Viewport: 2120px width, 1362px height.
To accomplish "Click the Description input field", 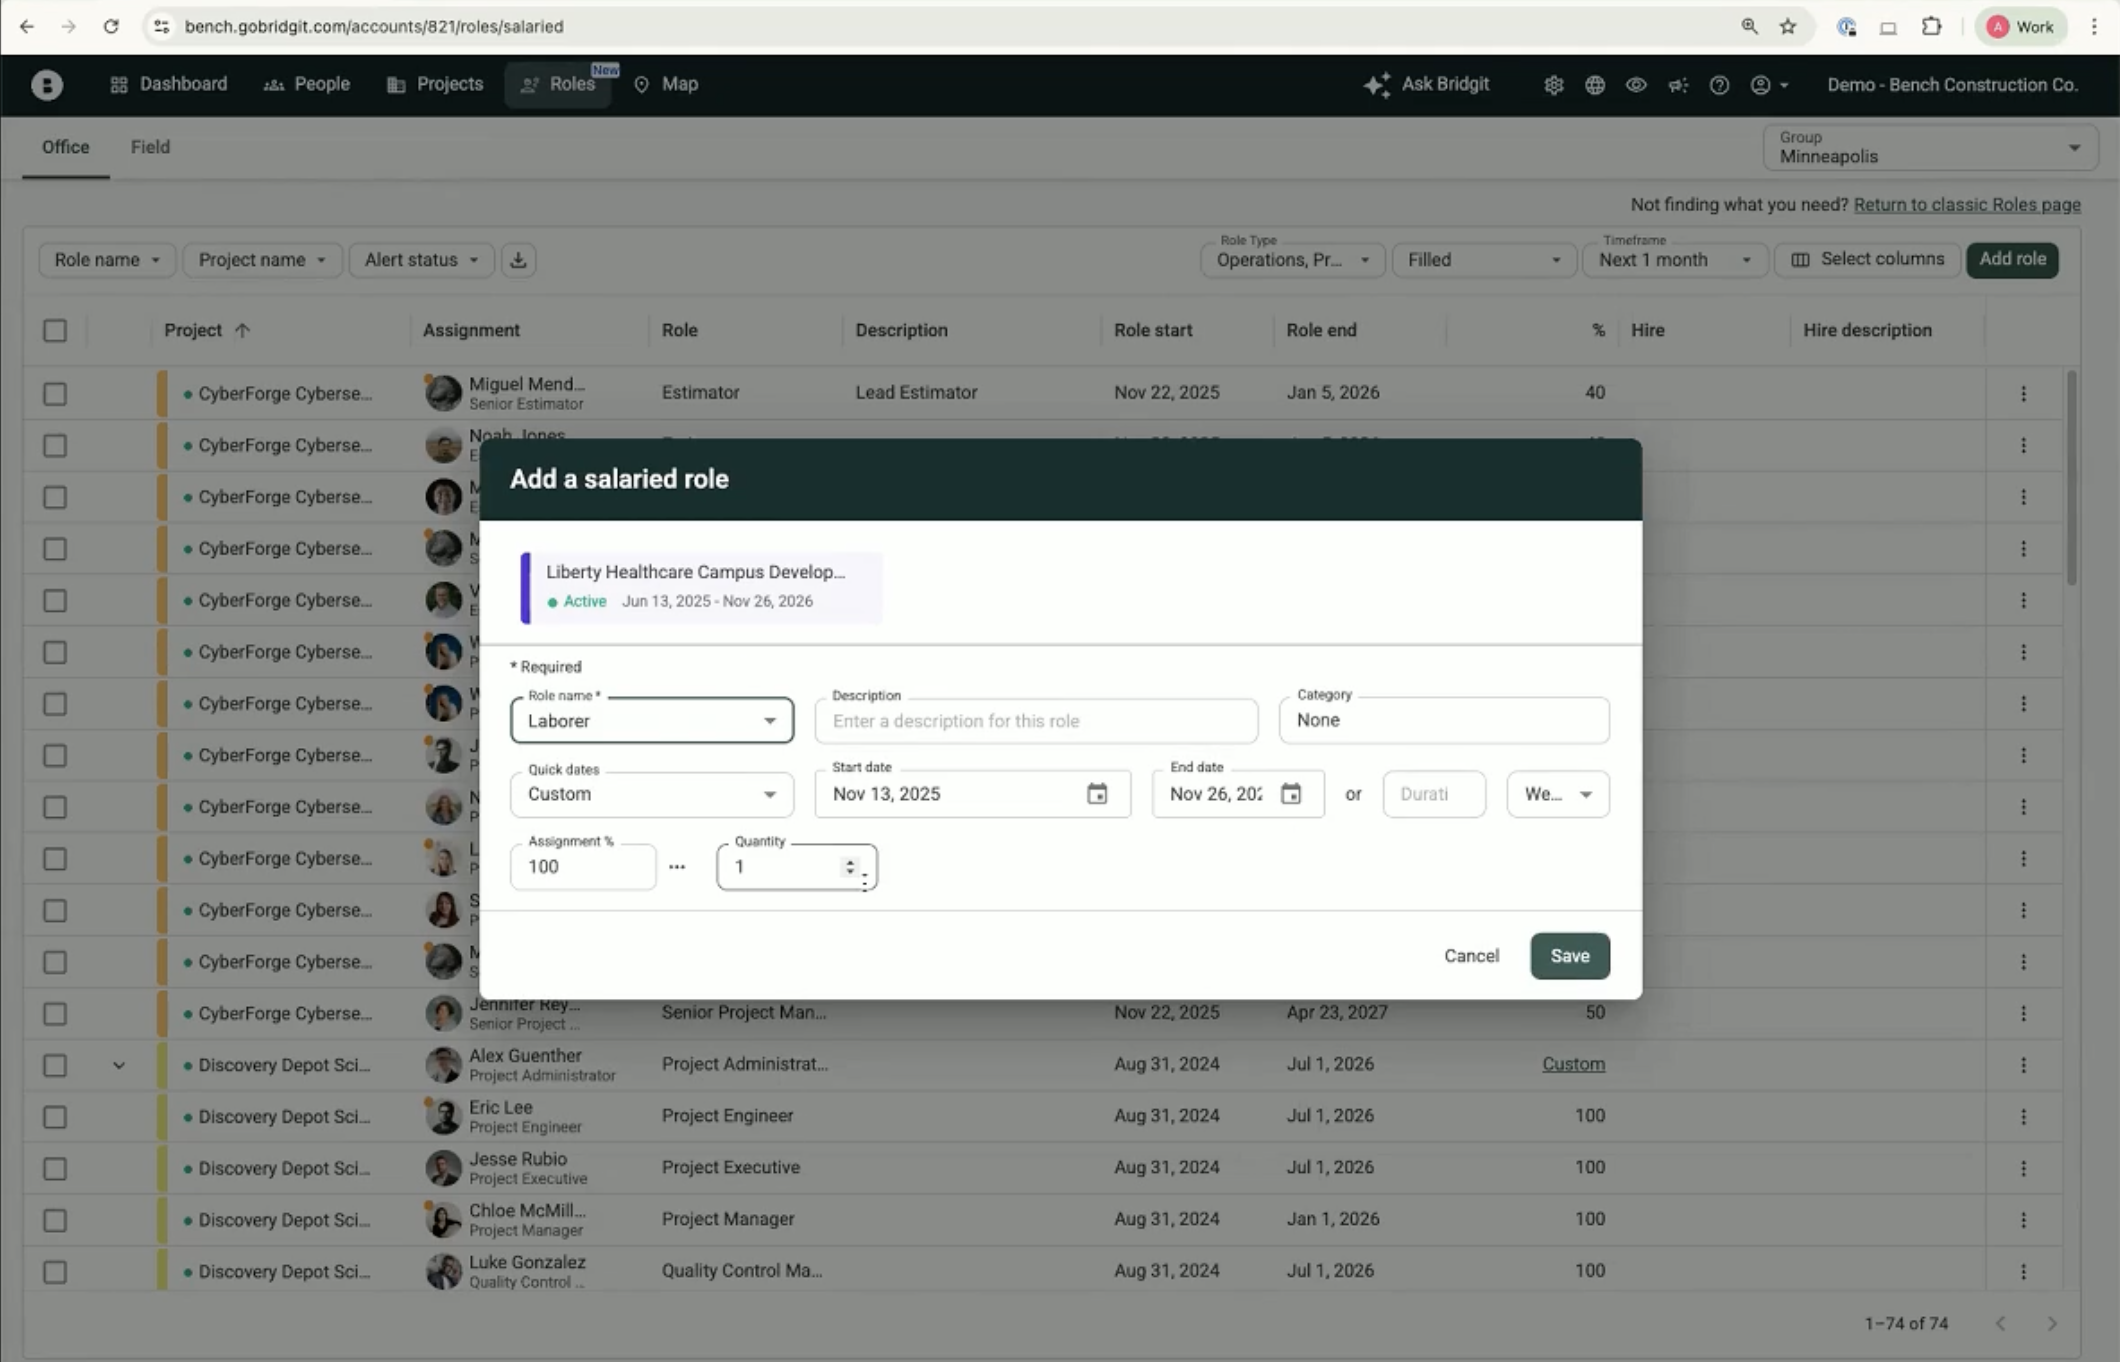I will [1036, 721].
